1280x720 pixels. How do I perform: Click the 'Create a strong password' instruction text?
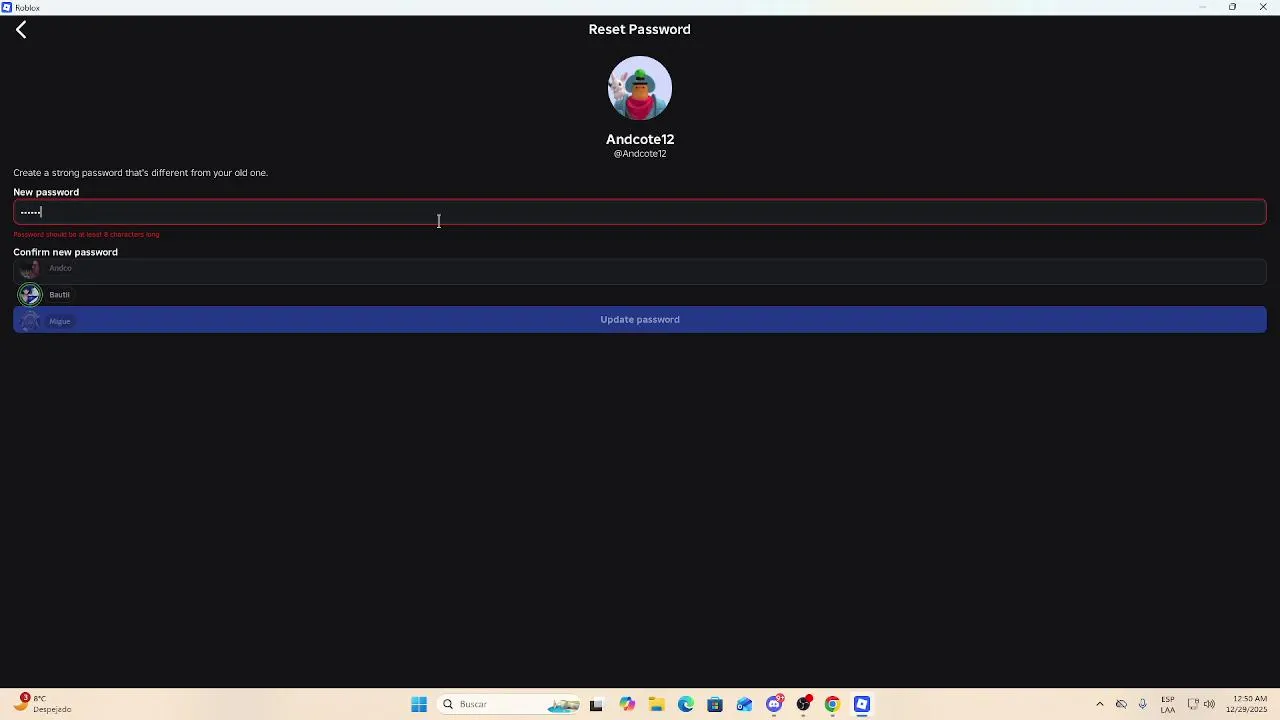(x=140, y=173)
